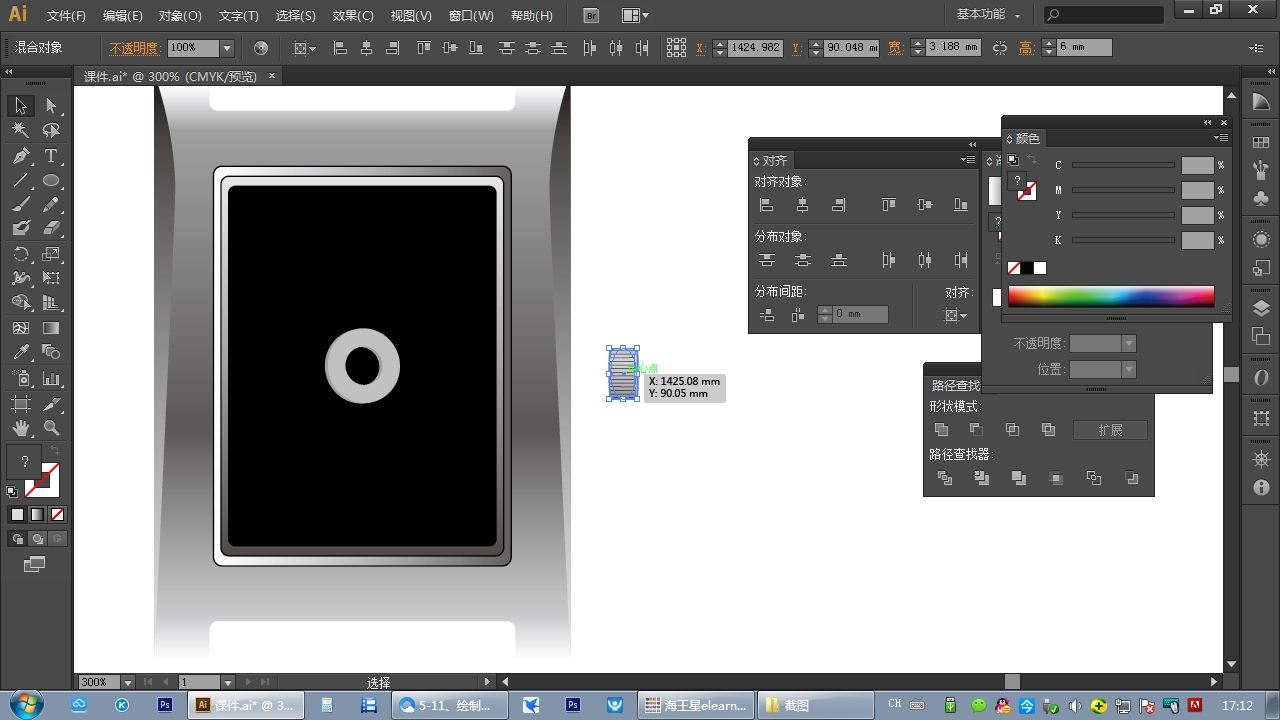This screenshot has height=720, width=1280.
Task: Click recolor artwork wheel icon in control bar
Action: 261,48
